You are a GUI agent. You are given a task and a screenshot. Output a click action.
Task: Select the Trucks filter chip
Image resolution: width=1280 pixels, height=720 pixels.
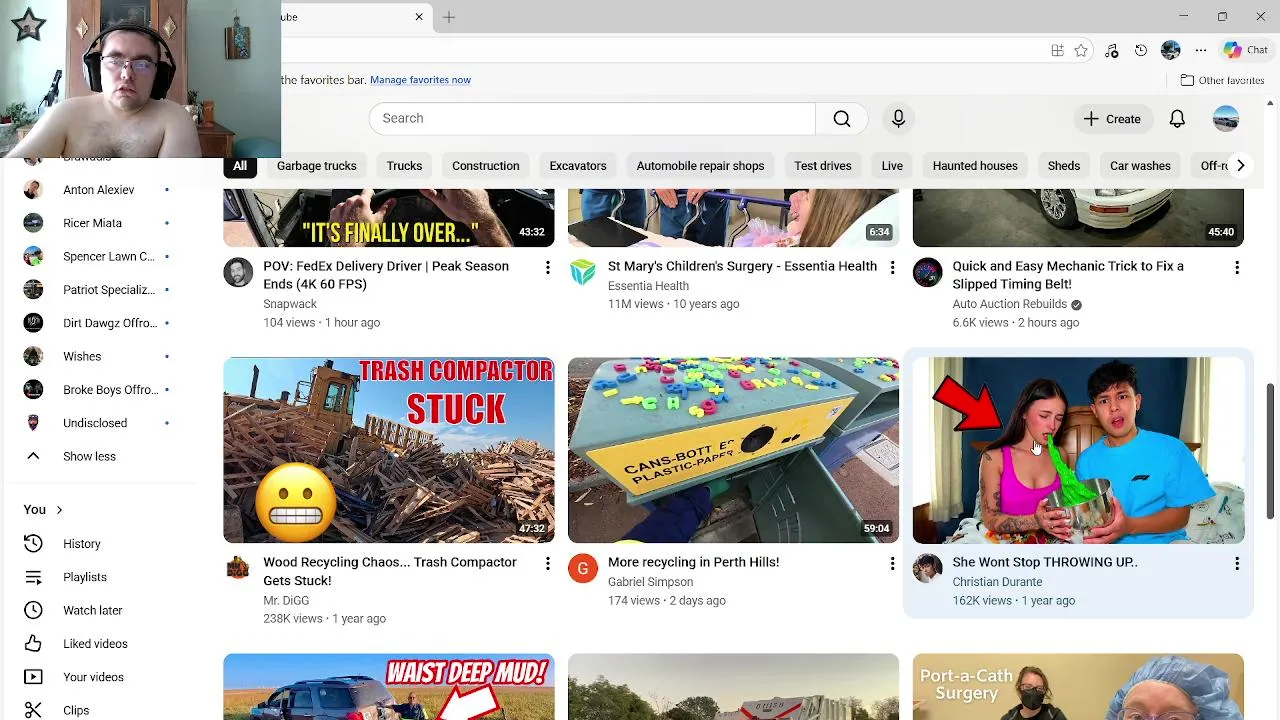(404, 166)
